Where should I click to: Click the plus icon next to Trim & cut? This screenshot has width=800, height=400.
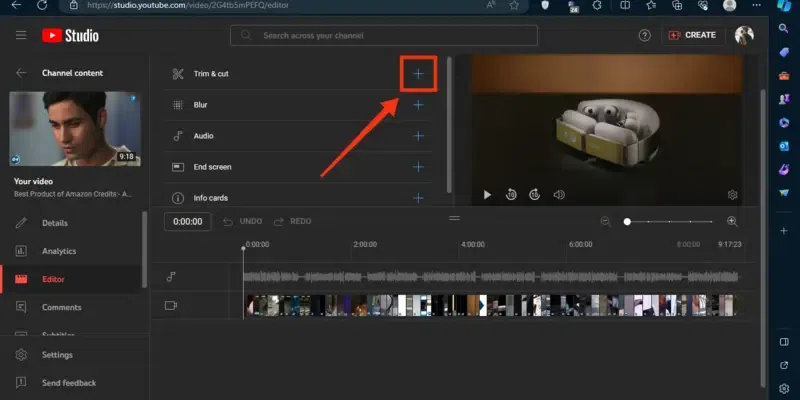[x=418, y=74]
